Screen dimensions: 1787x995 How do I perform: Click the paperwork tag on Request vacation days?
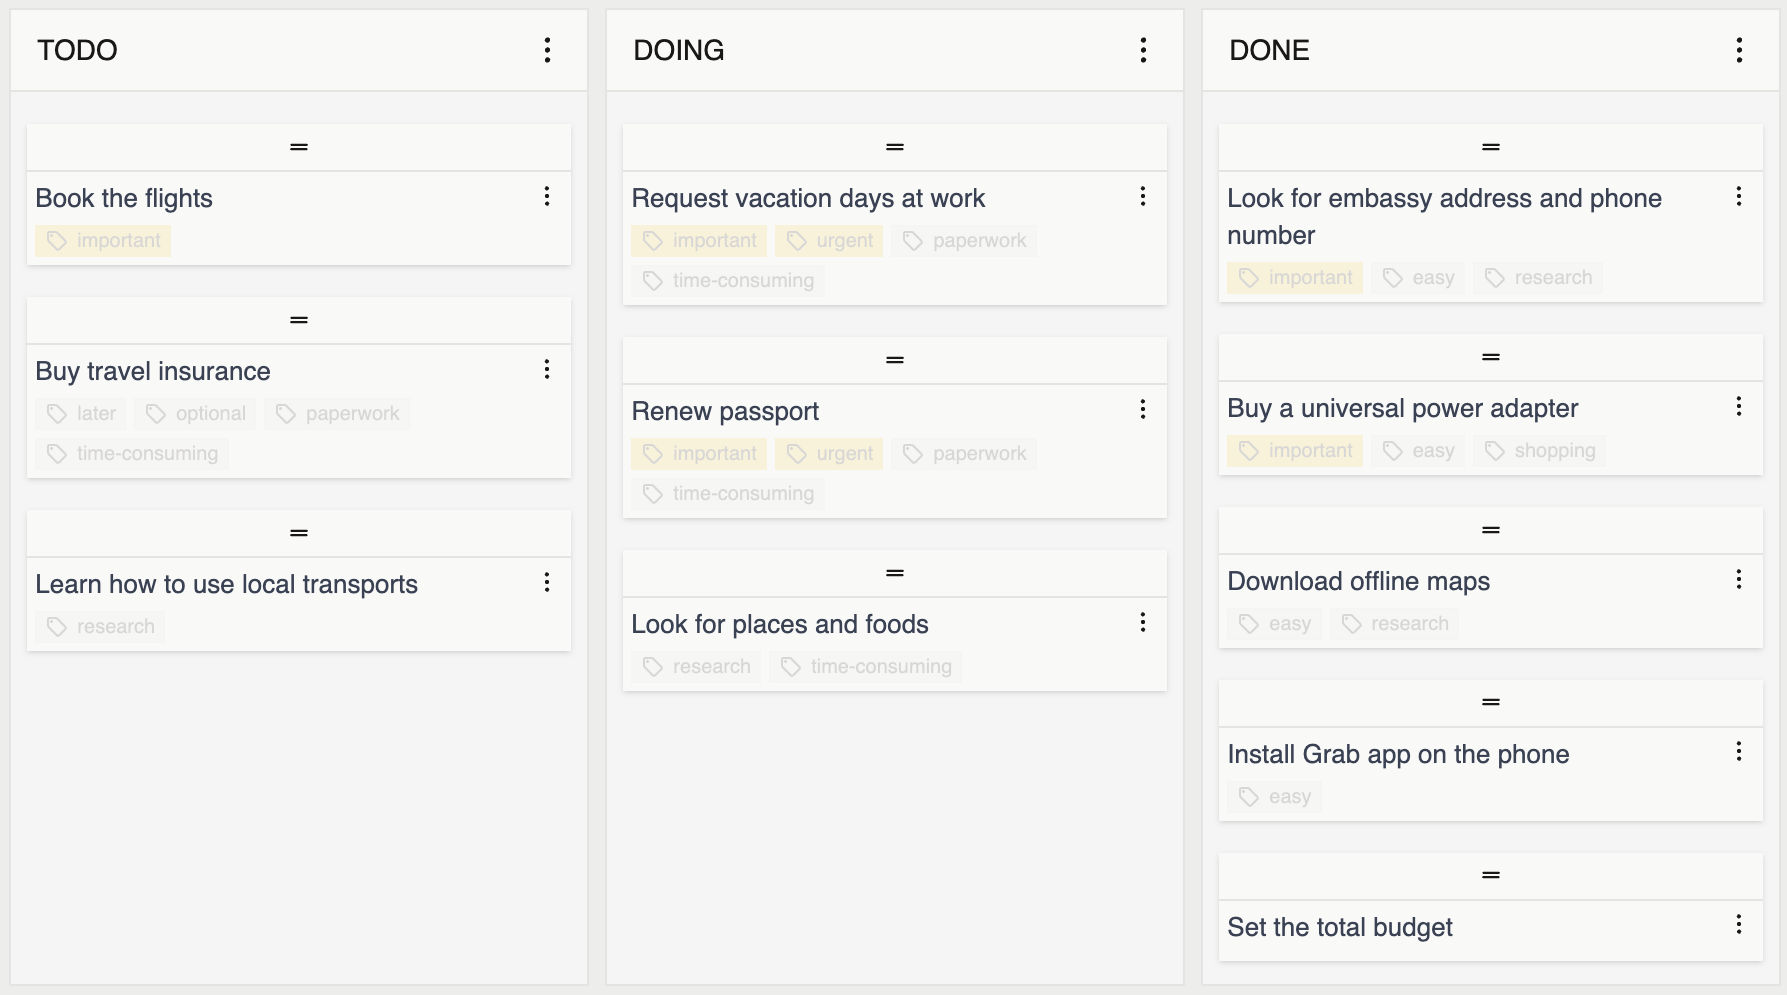click(x=963, y=240)
